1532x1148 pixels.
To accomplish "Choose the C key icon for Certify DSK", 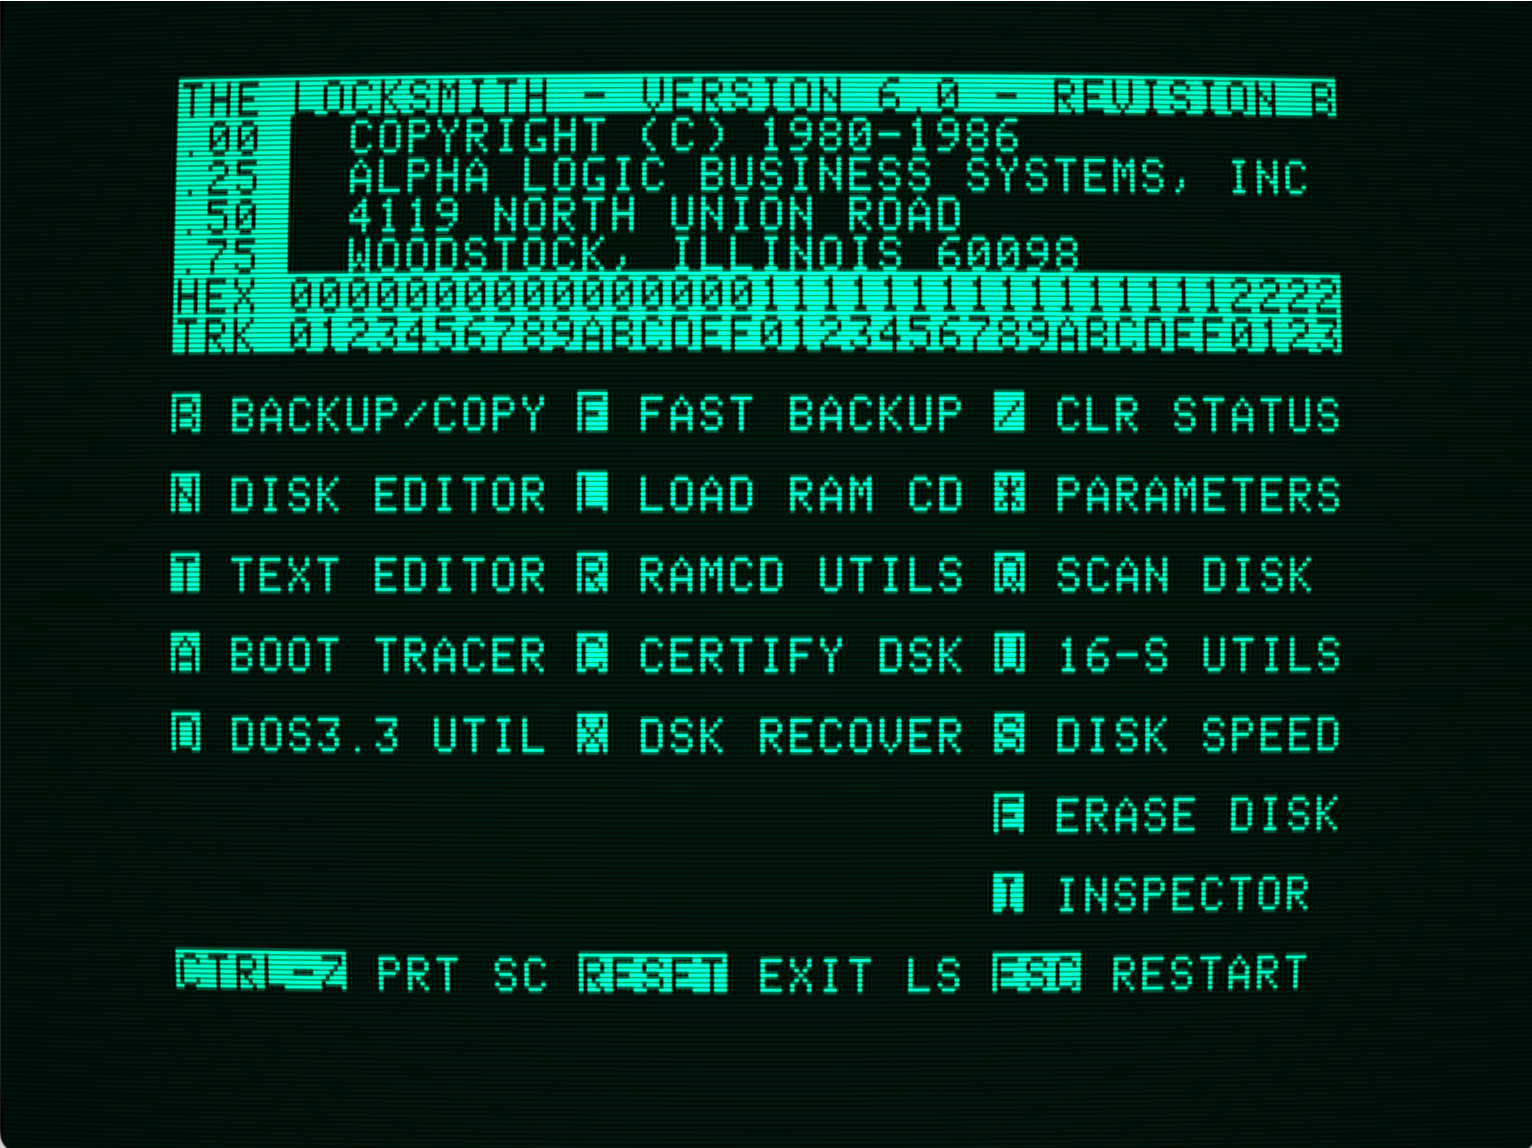I will coord(593,655).
